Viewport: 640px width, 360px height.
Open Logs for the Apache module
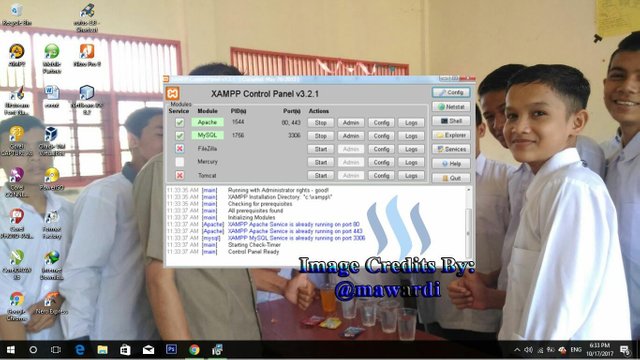(x=411, y=122)
